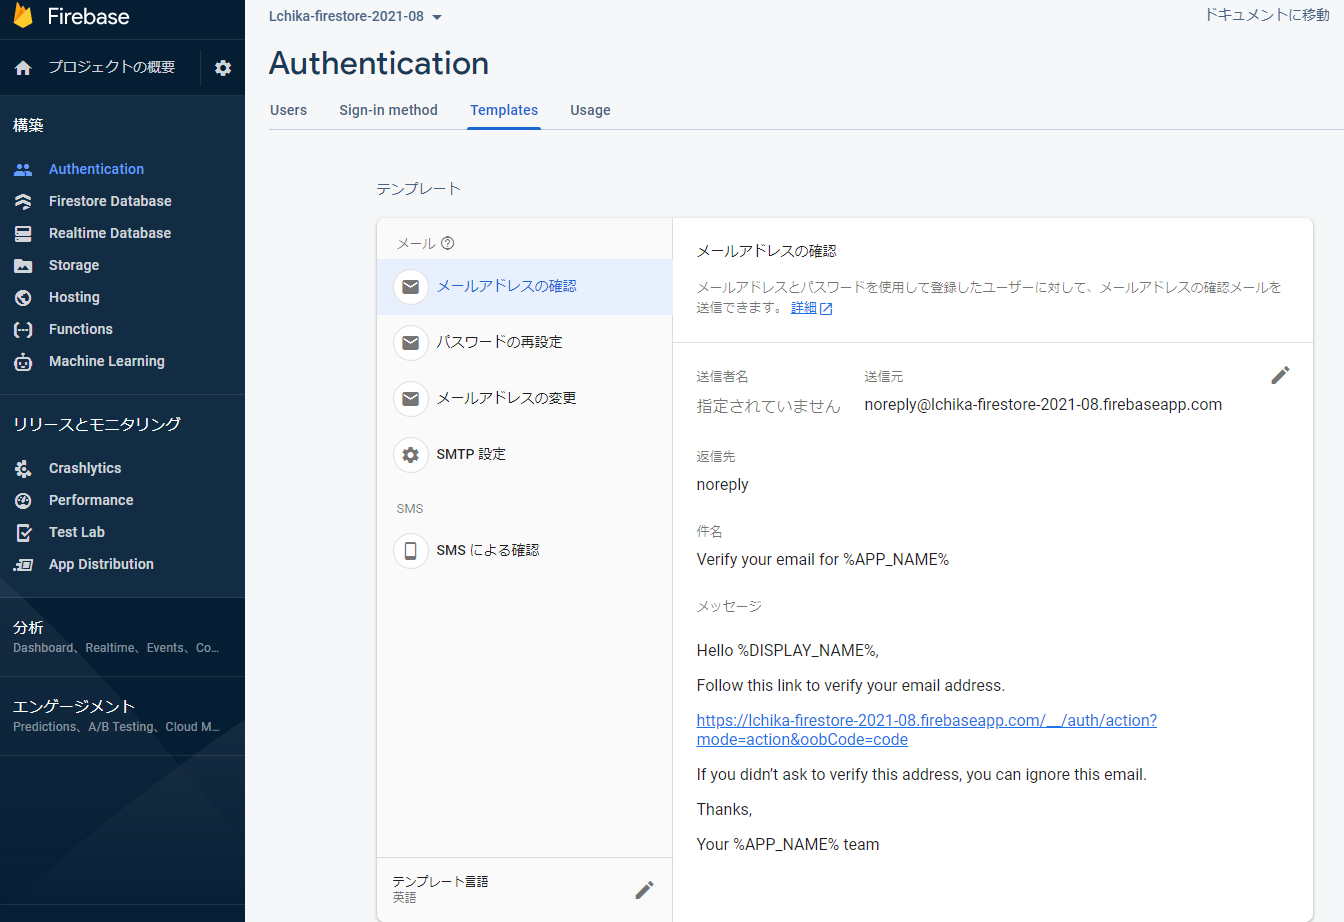Open the project selector dropdown arrow

coord(437,18)
